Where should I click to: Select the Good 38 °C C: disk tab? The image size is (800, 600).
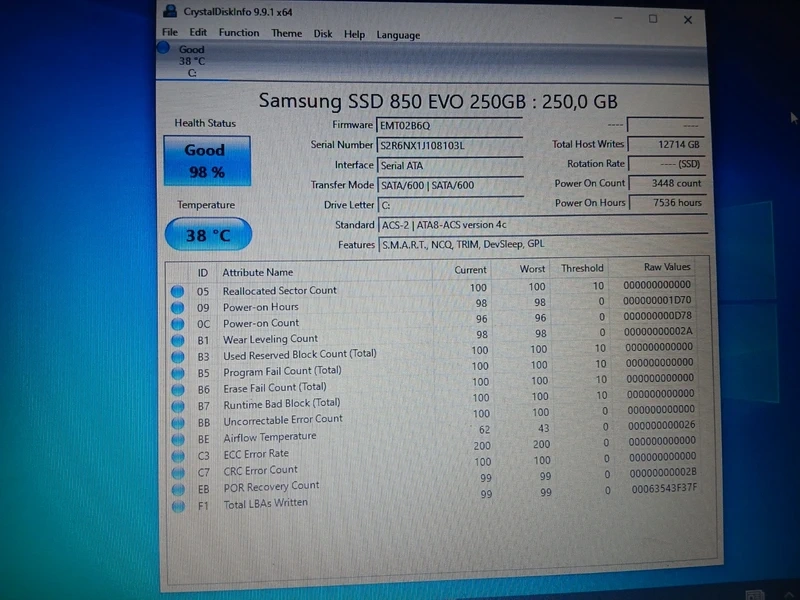tap(192, 61)
